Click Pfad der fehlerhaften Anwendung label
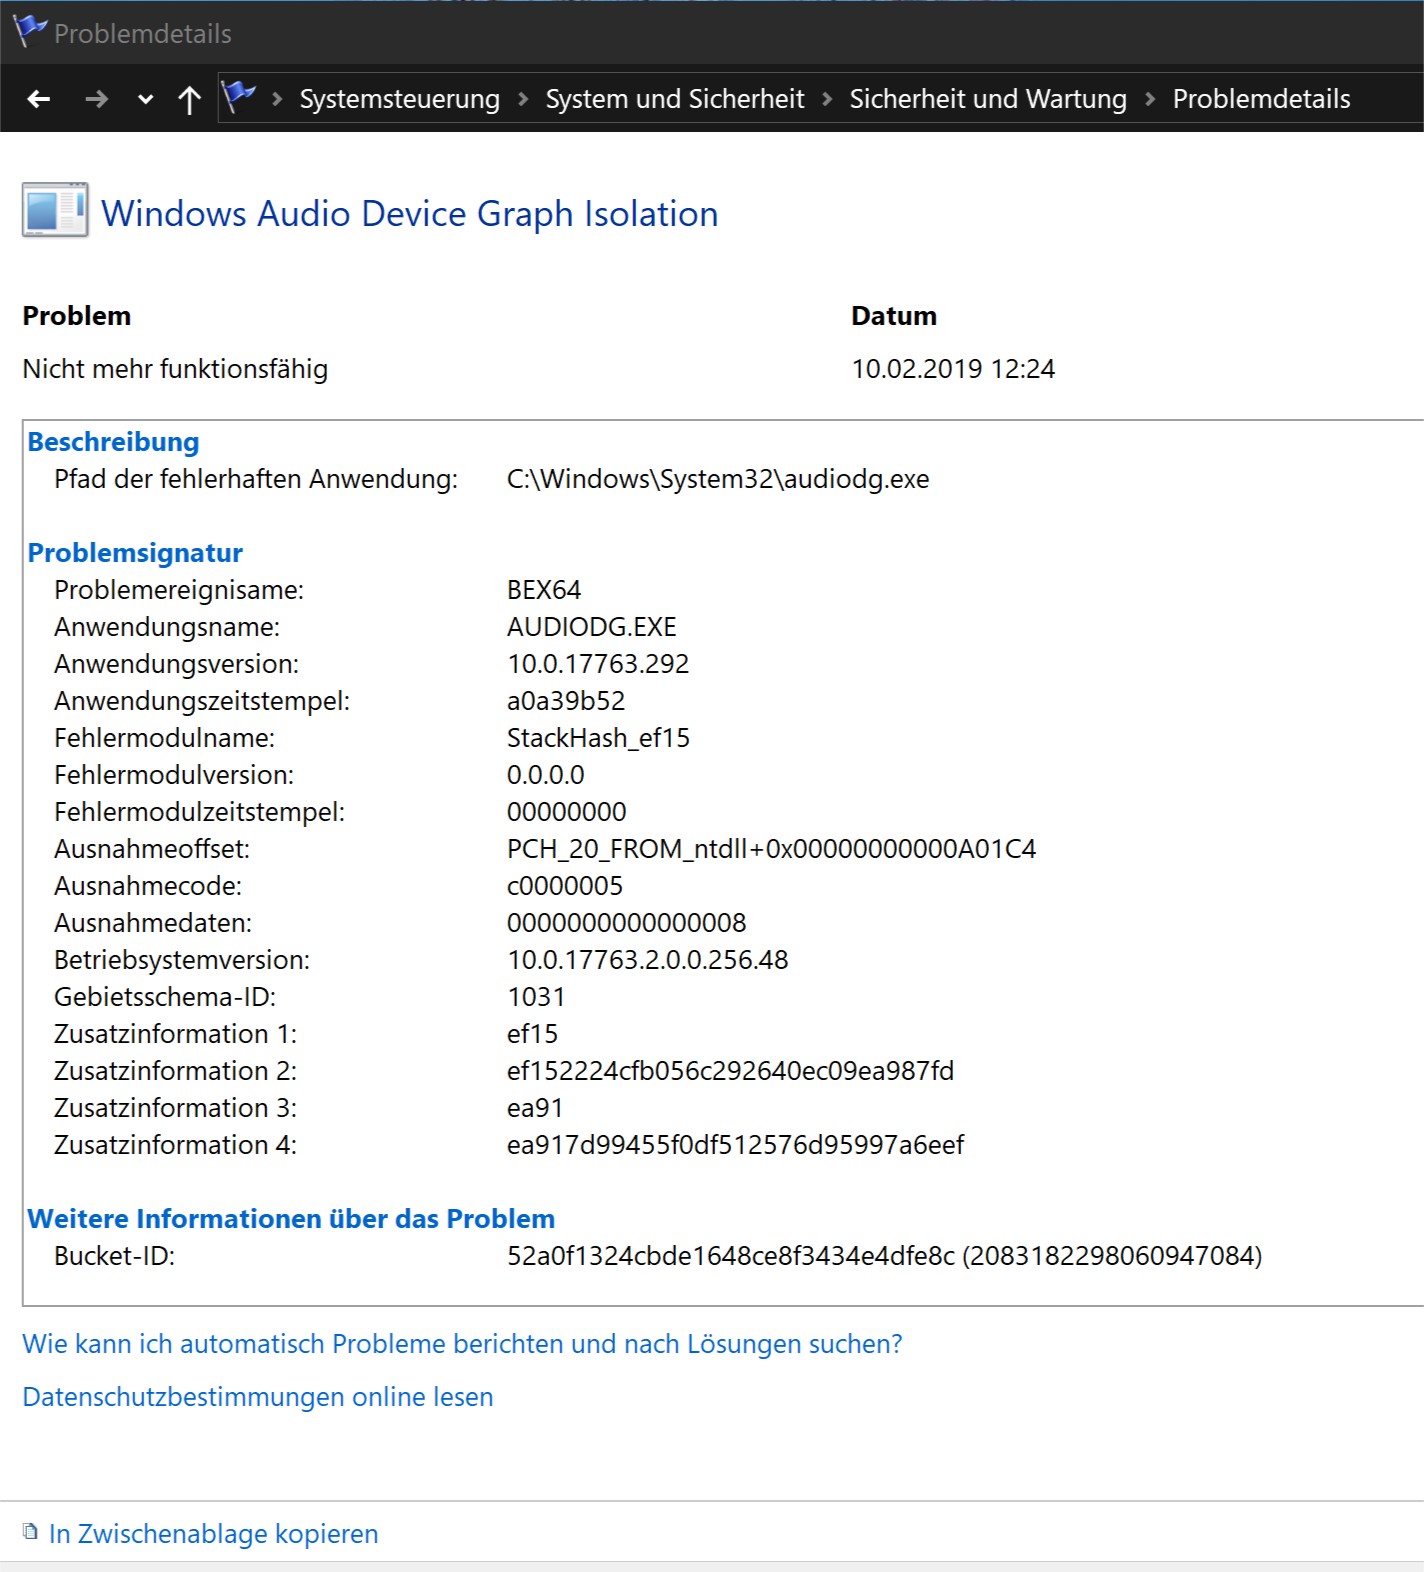Screen dimensions: 1424x1572 (256, 479)
